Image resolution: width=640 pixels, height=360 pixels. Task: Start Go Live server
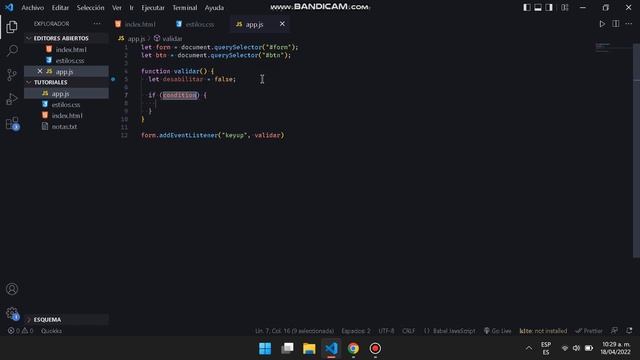pyautogui.click(x=498, y=331)
